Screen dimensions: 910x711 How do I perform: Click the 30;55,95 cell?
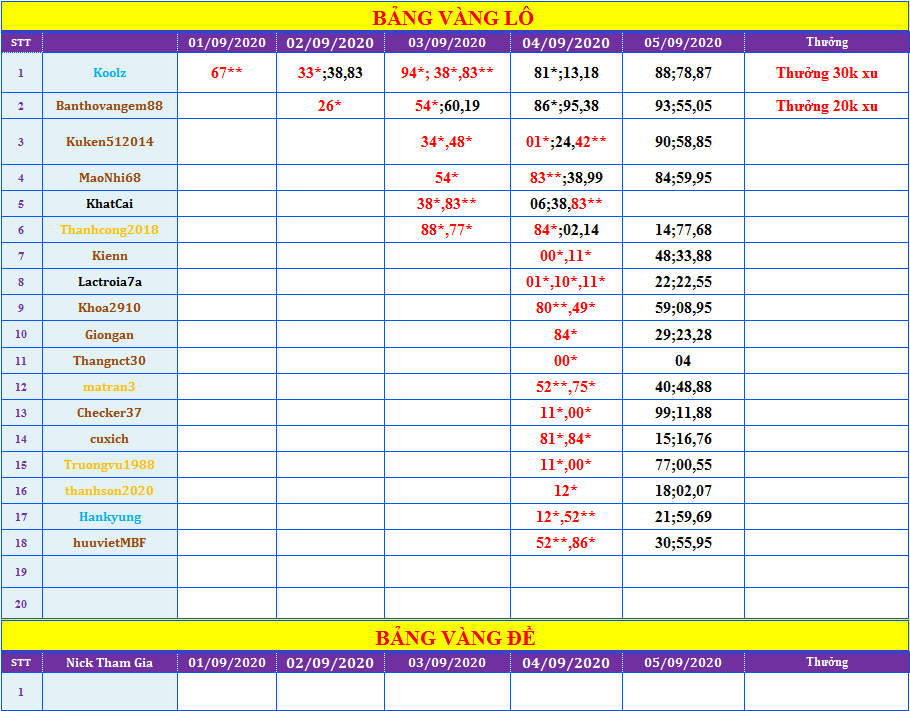click(683, 543)
